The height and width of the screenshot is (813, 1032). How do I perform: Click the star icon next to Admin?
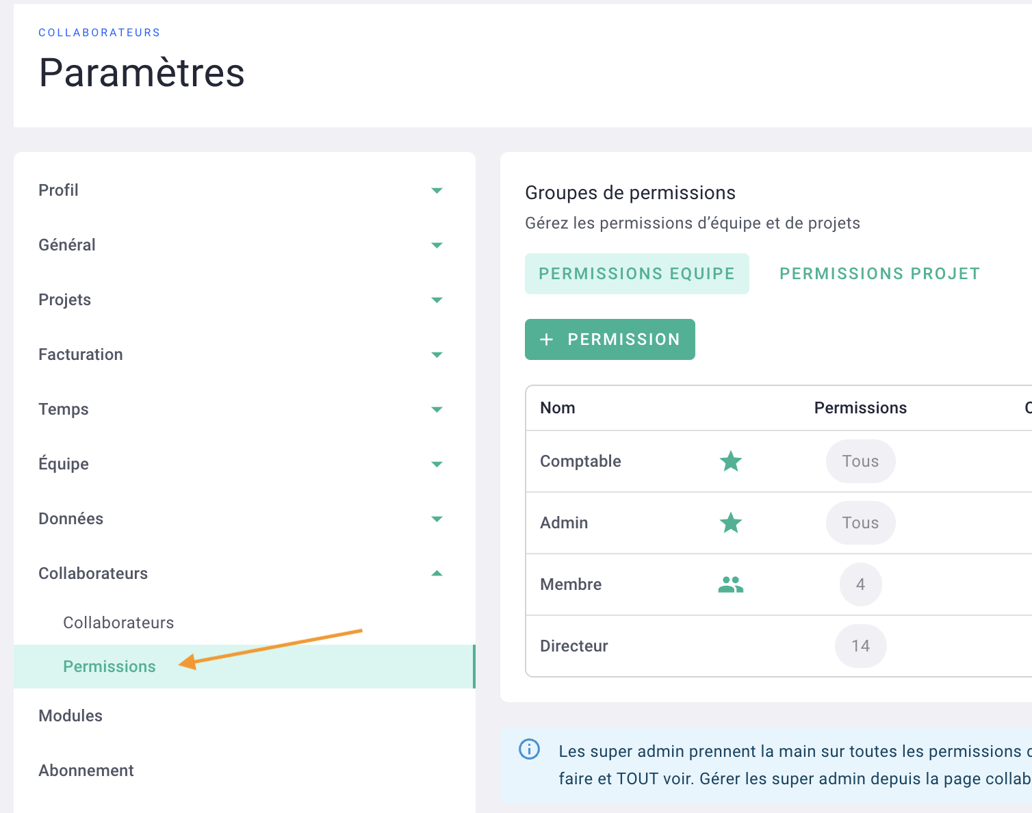pyautogui.click(x=730, y=523)
